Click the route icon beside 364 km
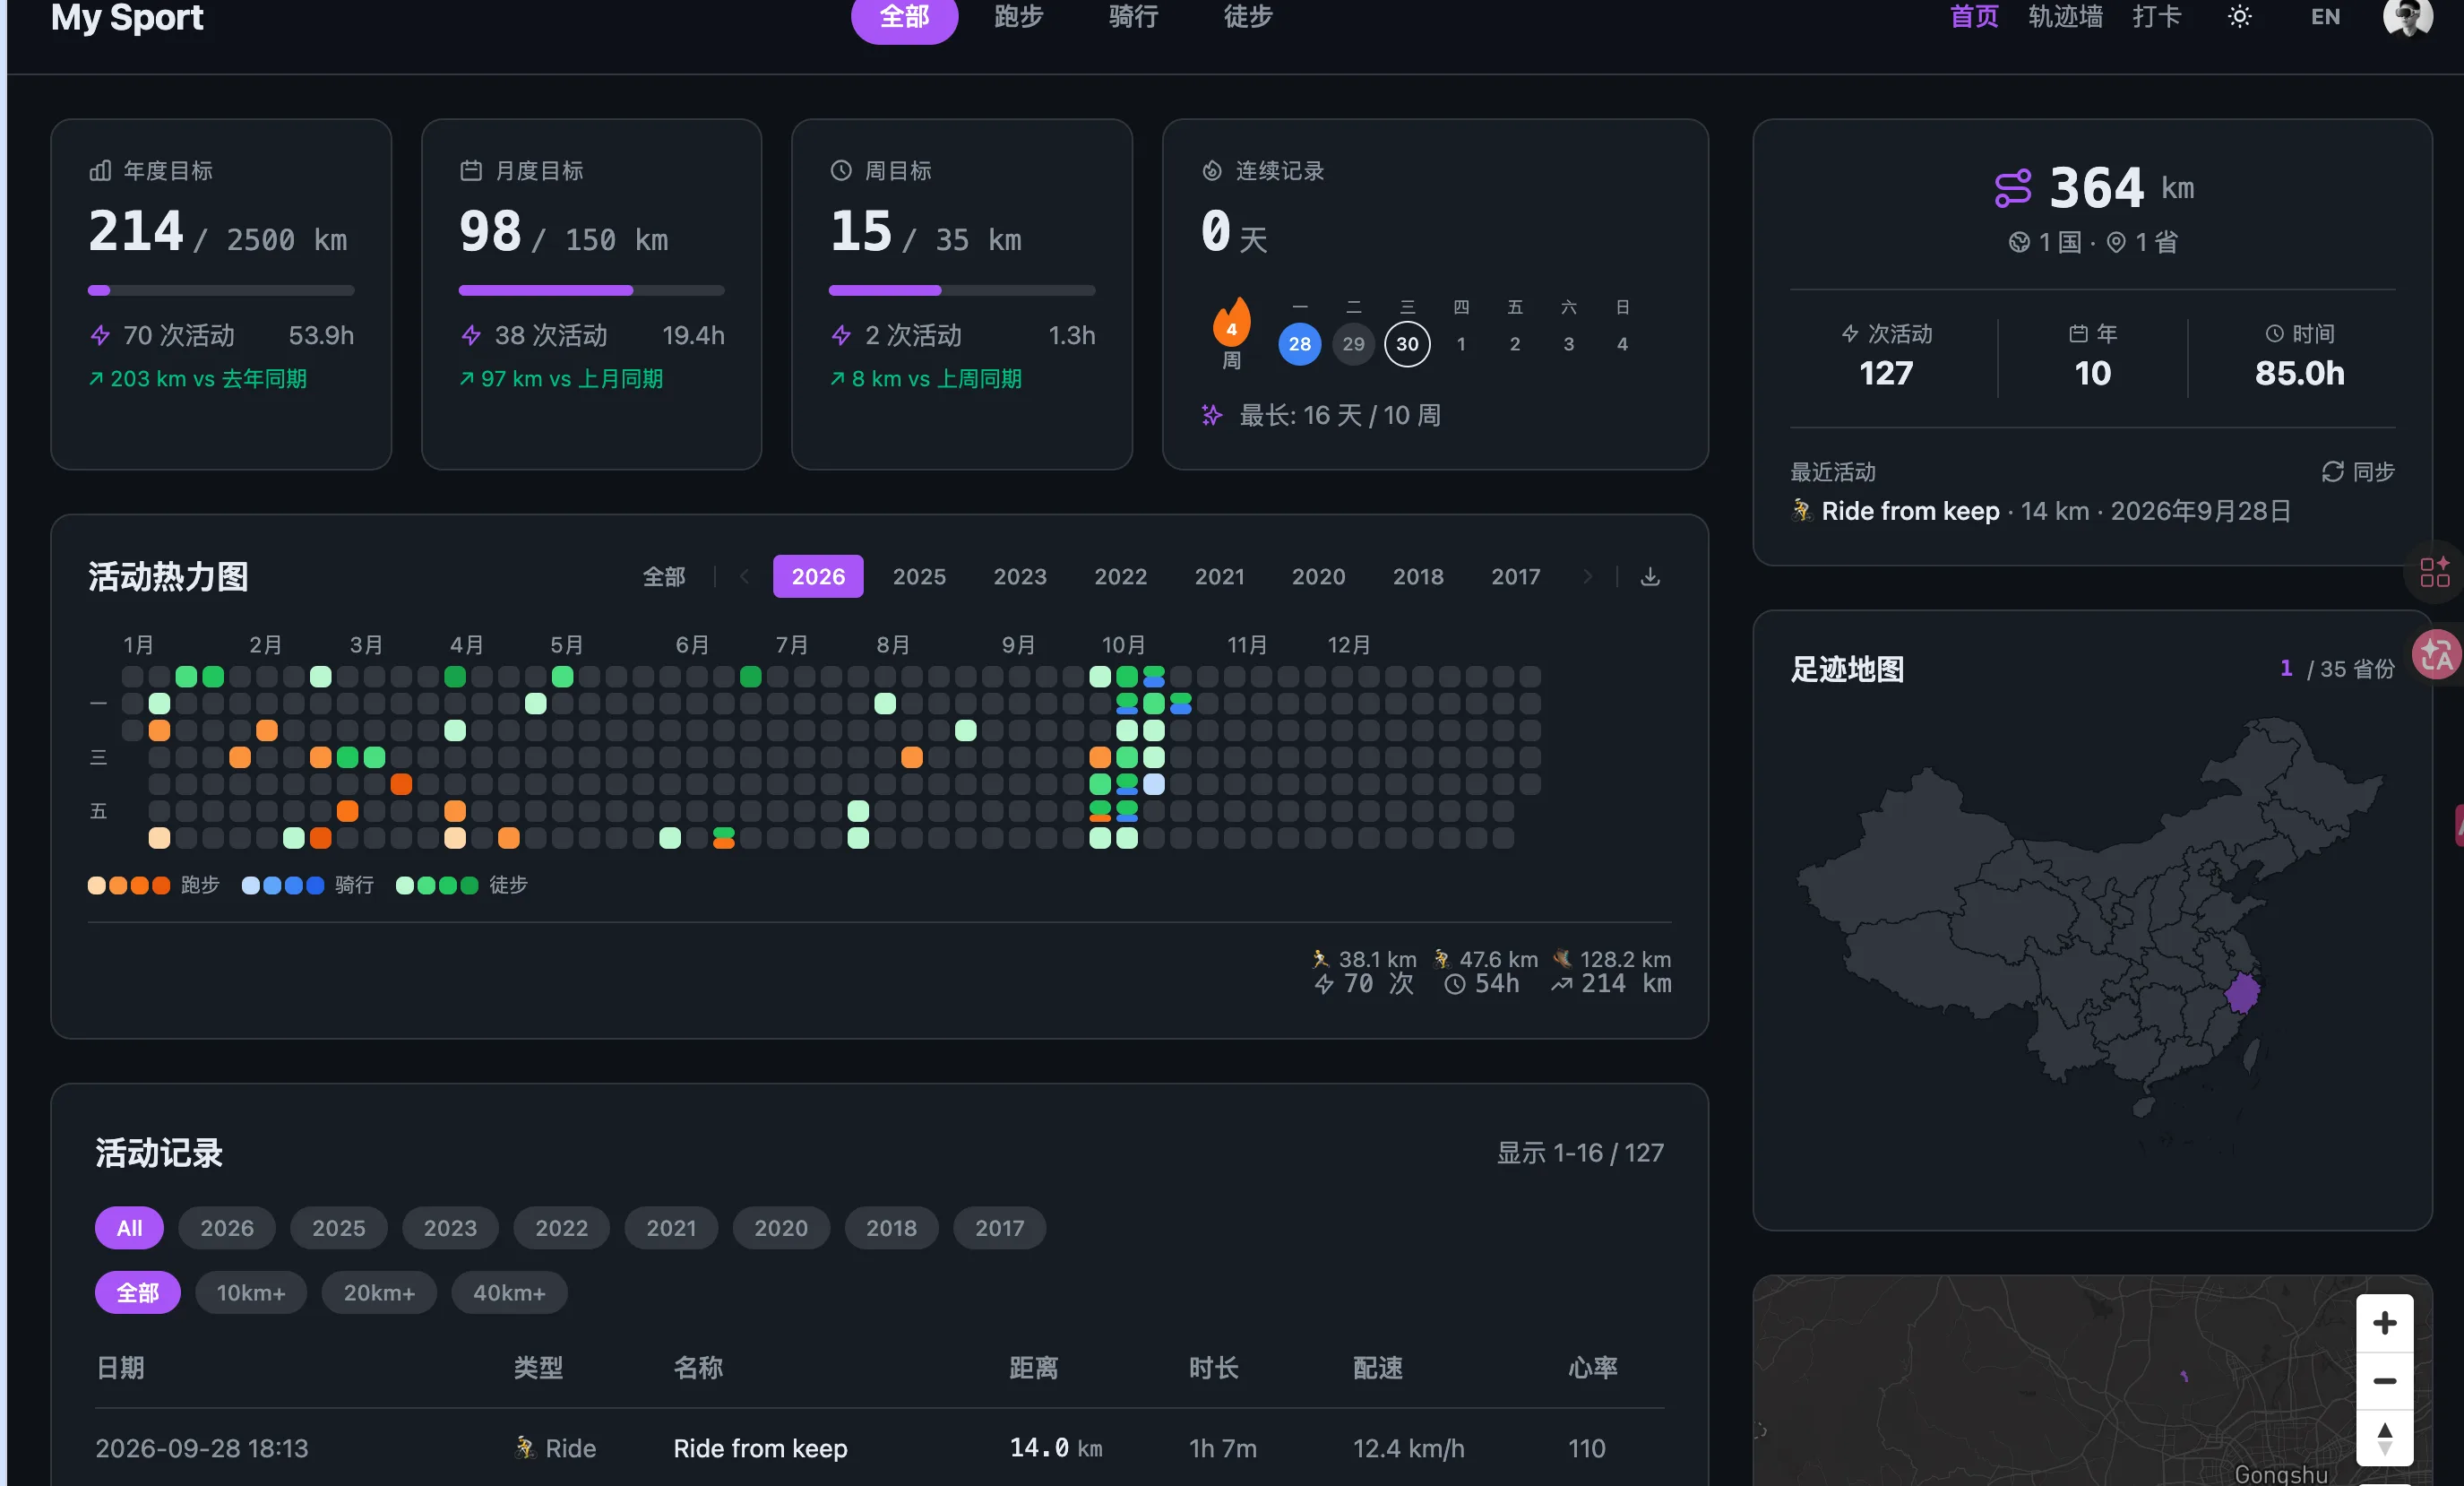2464x1486 pixels. coord(2012,188)
